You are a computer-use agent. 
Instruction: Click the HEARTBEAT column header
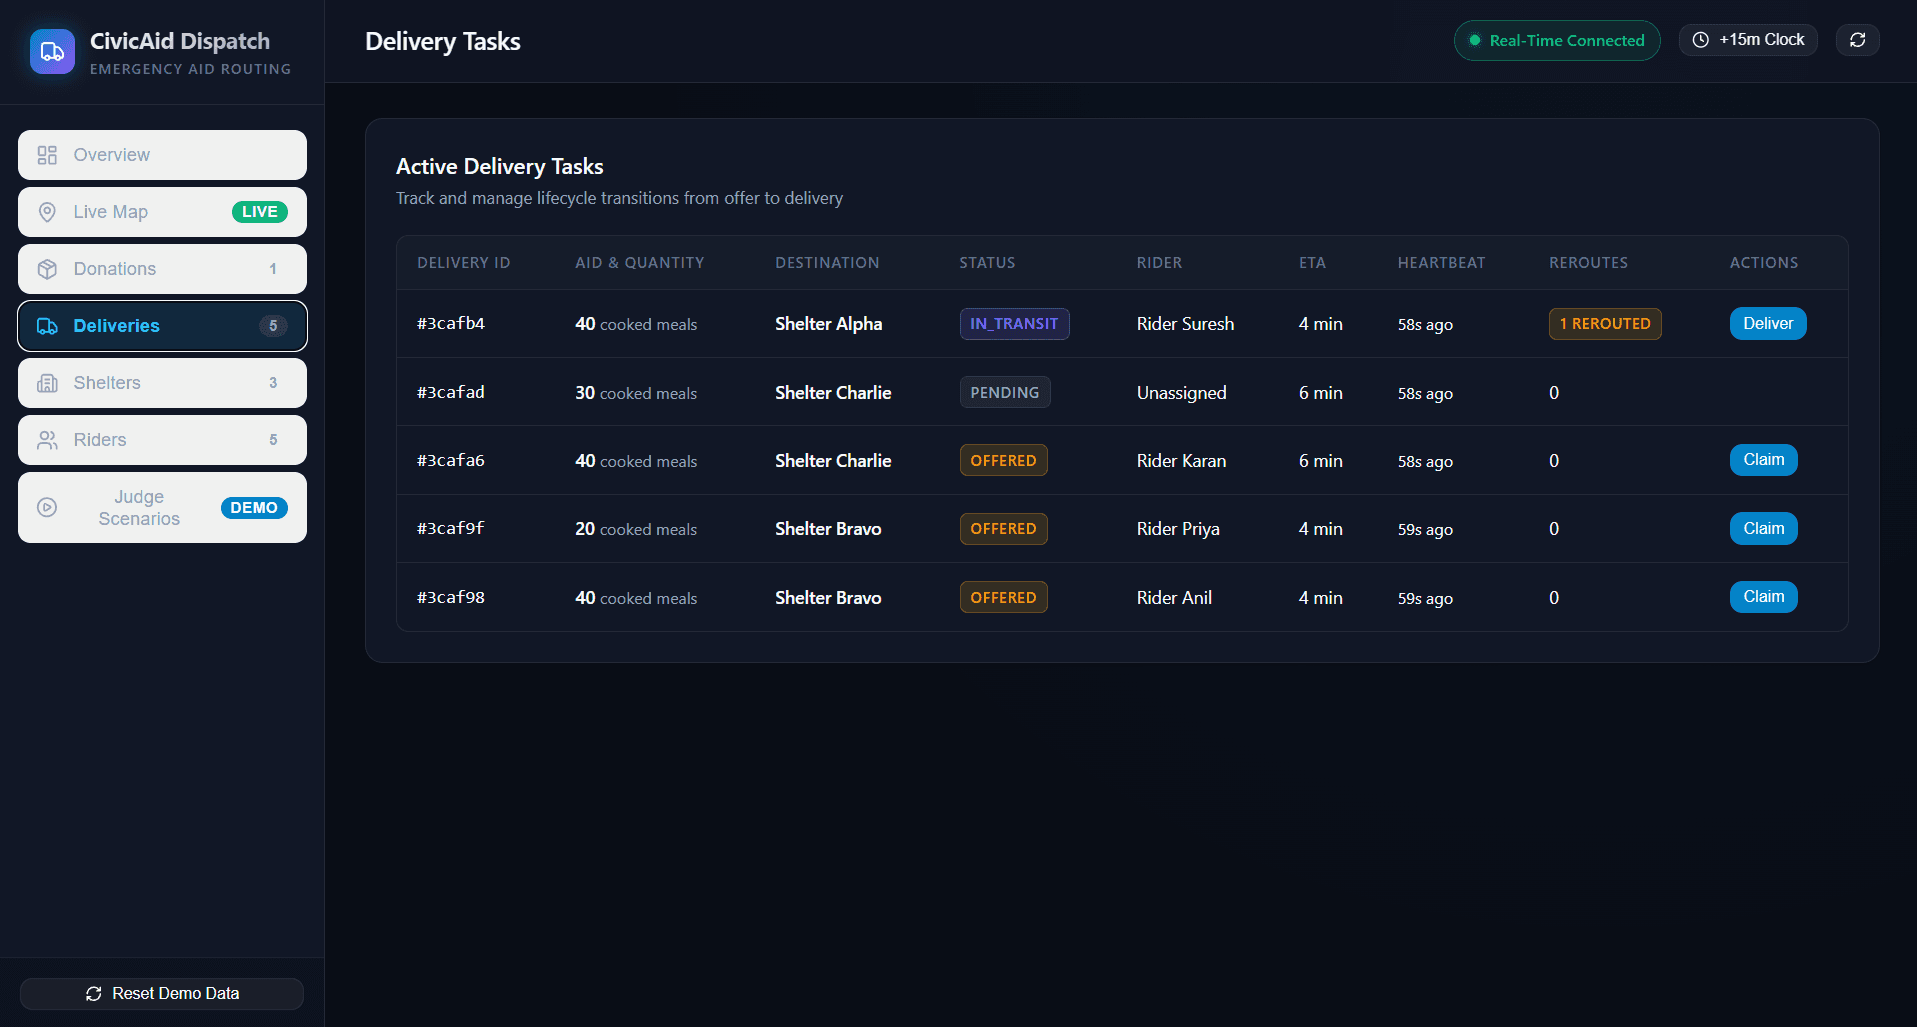click(x=1441, y=263)
